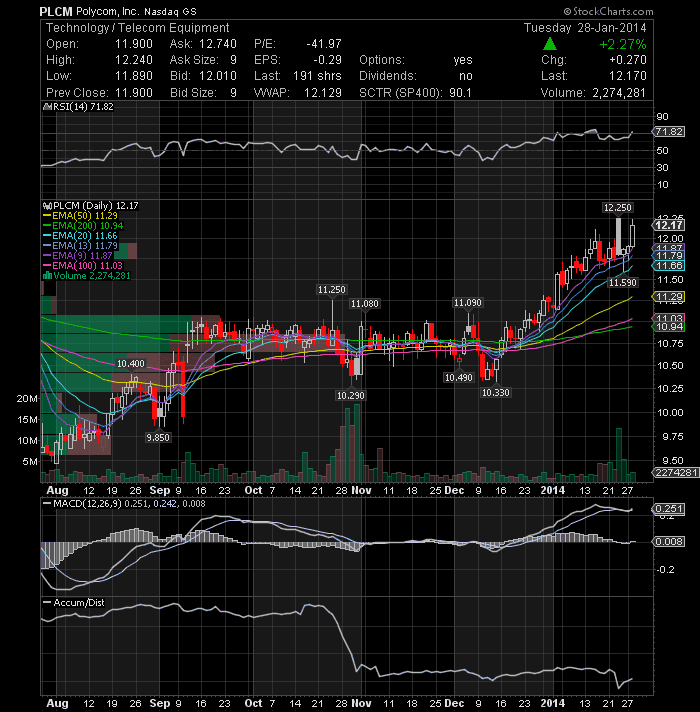
Task: Click the date Tuesday 28-Jan-2014
Action: click(585, 28)
